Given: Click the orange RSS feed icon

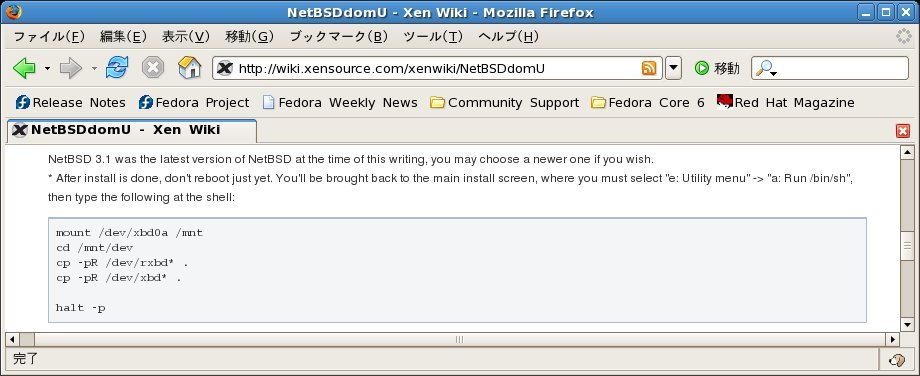Looking at the screenshot, I should click(649, 68).
